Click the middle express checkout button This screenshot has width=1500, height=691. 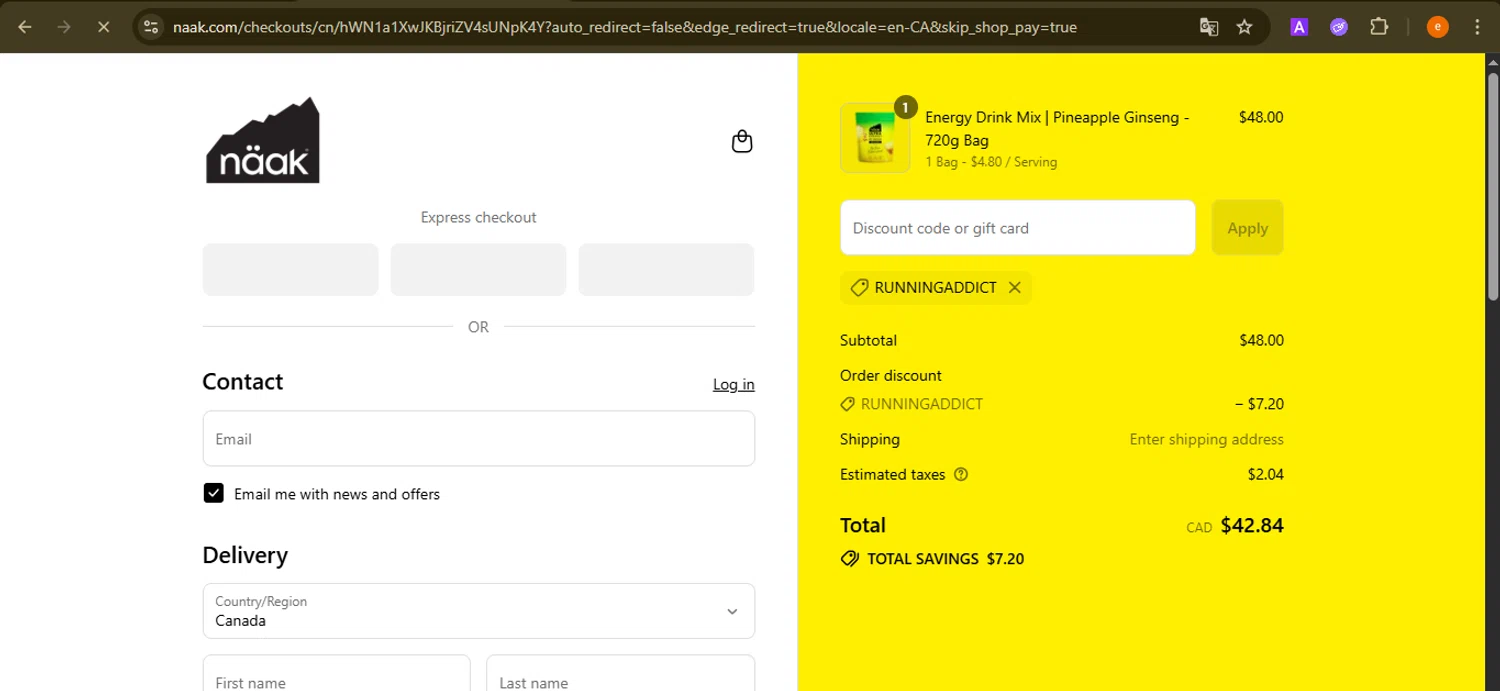(478, 269)
